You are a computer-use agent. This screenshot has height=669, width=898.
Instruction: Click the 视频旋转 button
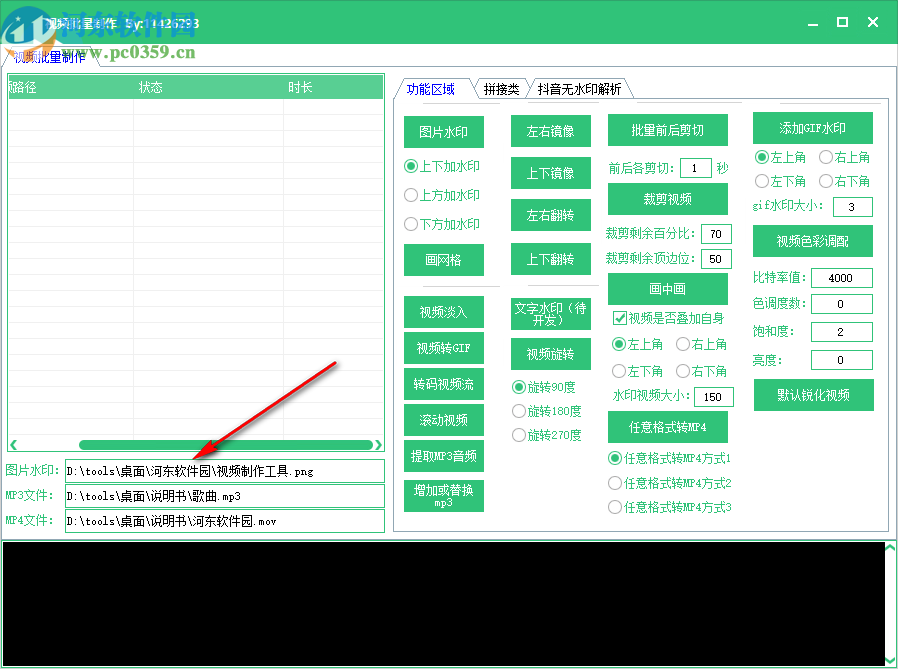pos(550,354)
